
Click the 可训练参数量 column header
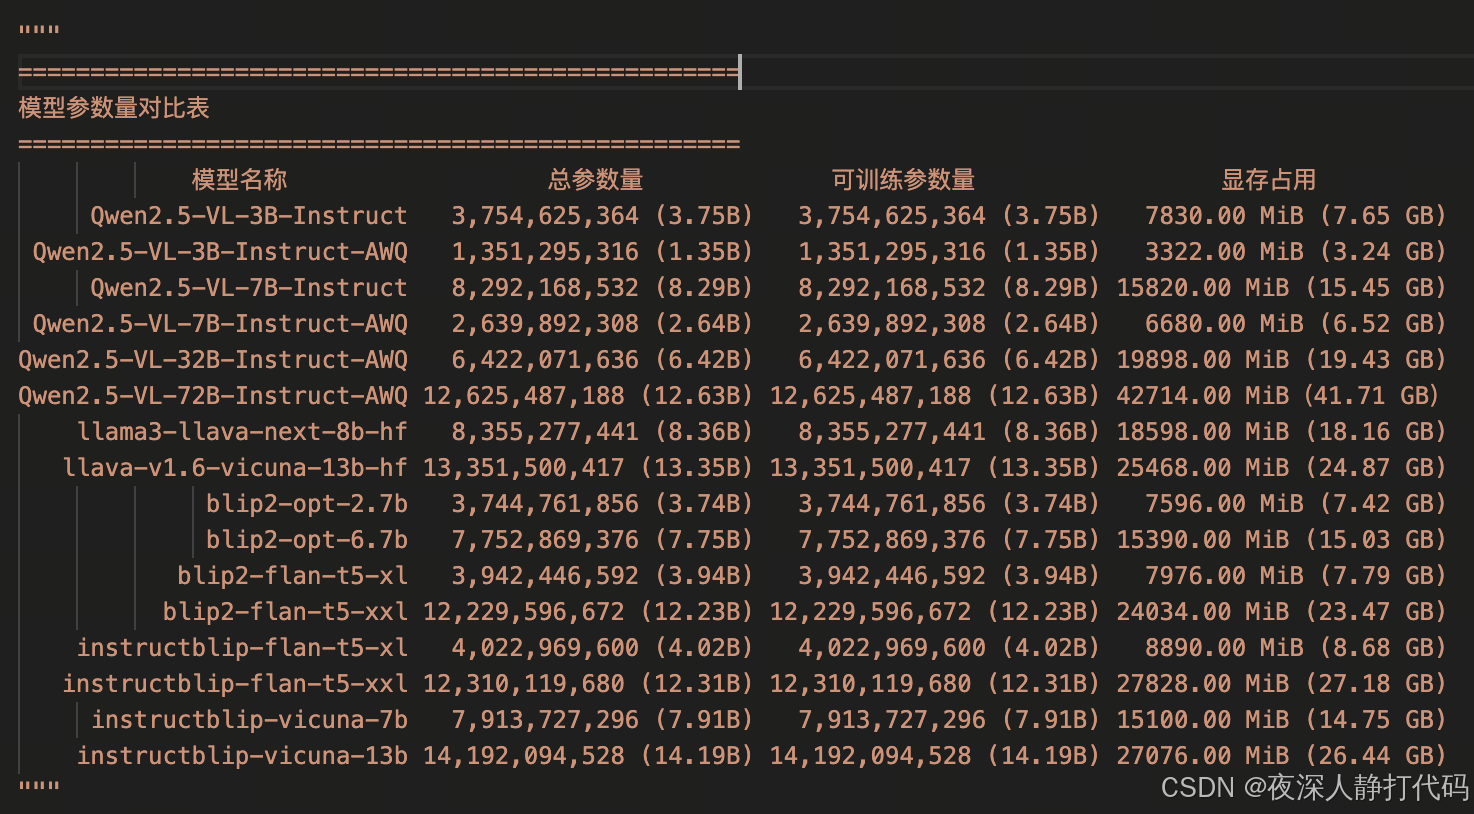903,180
